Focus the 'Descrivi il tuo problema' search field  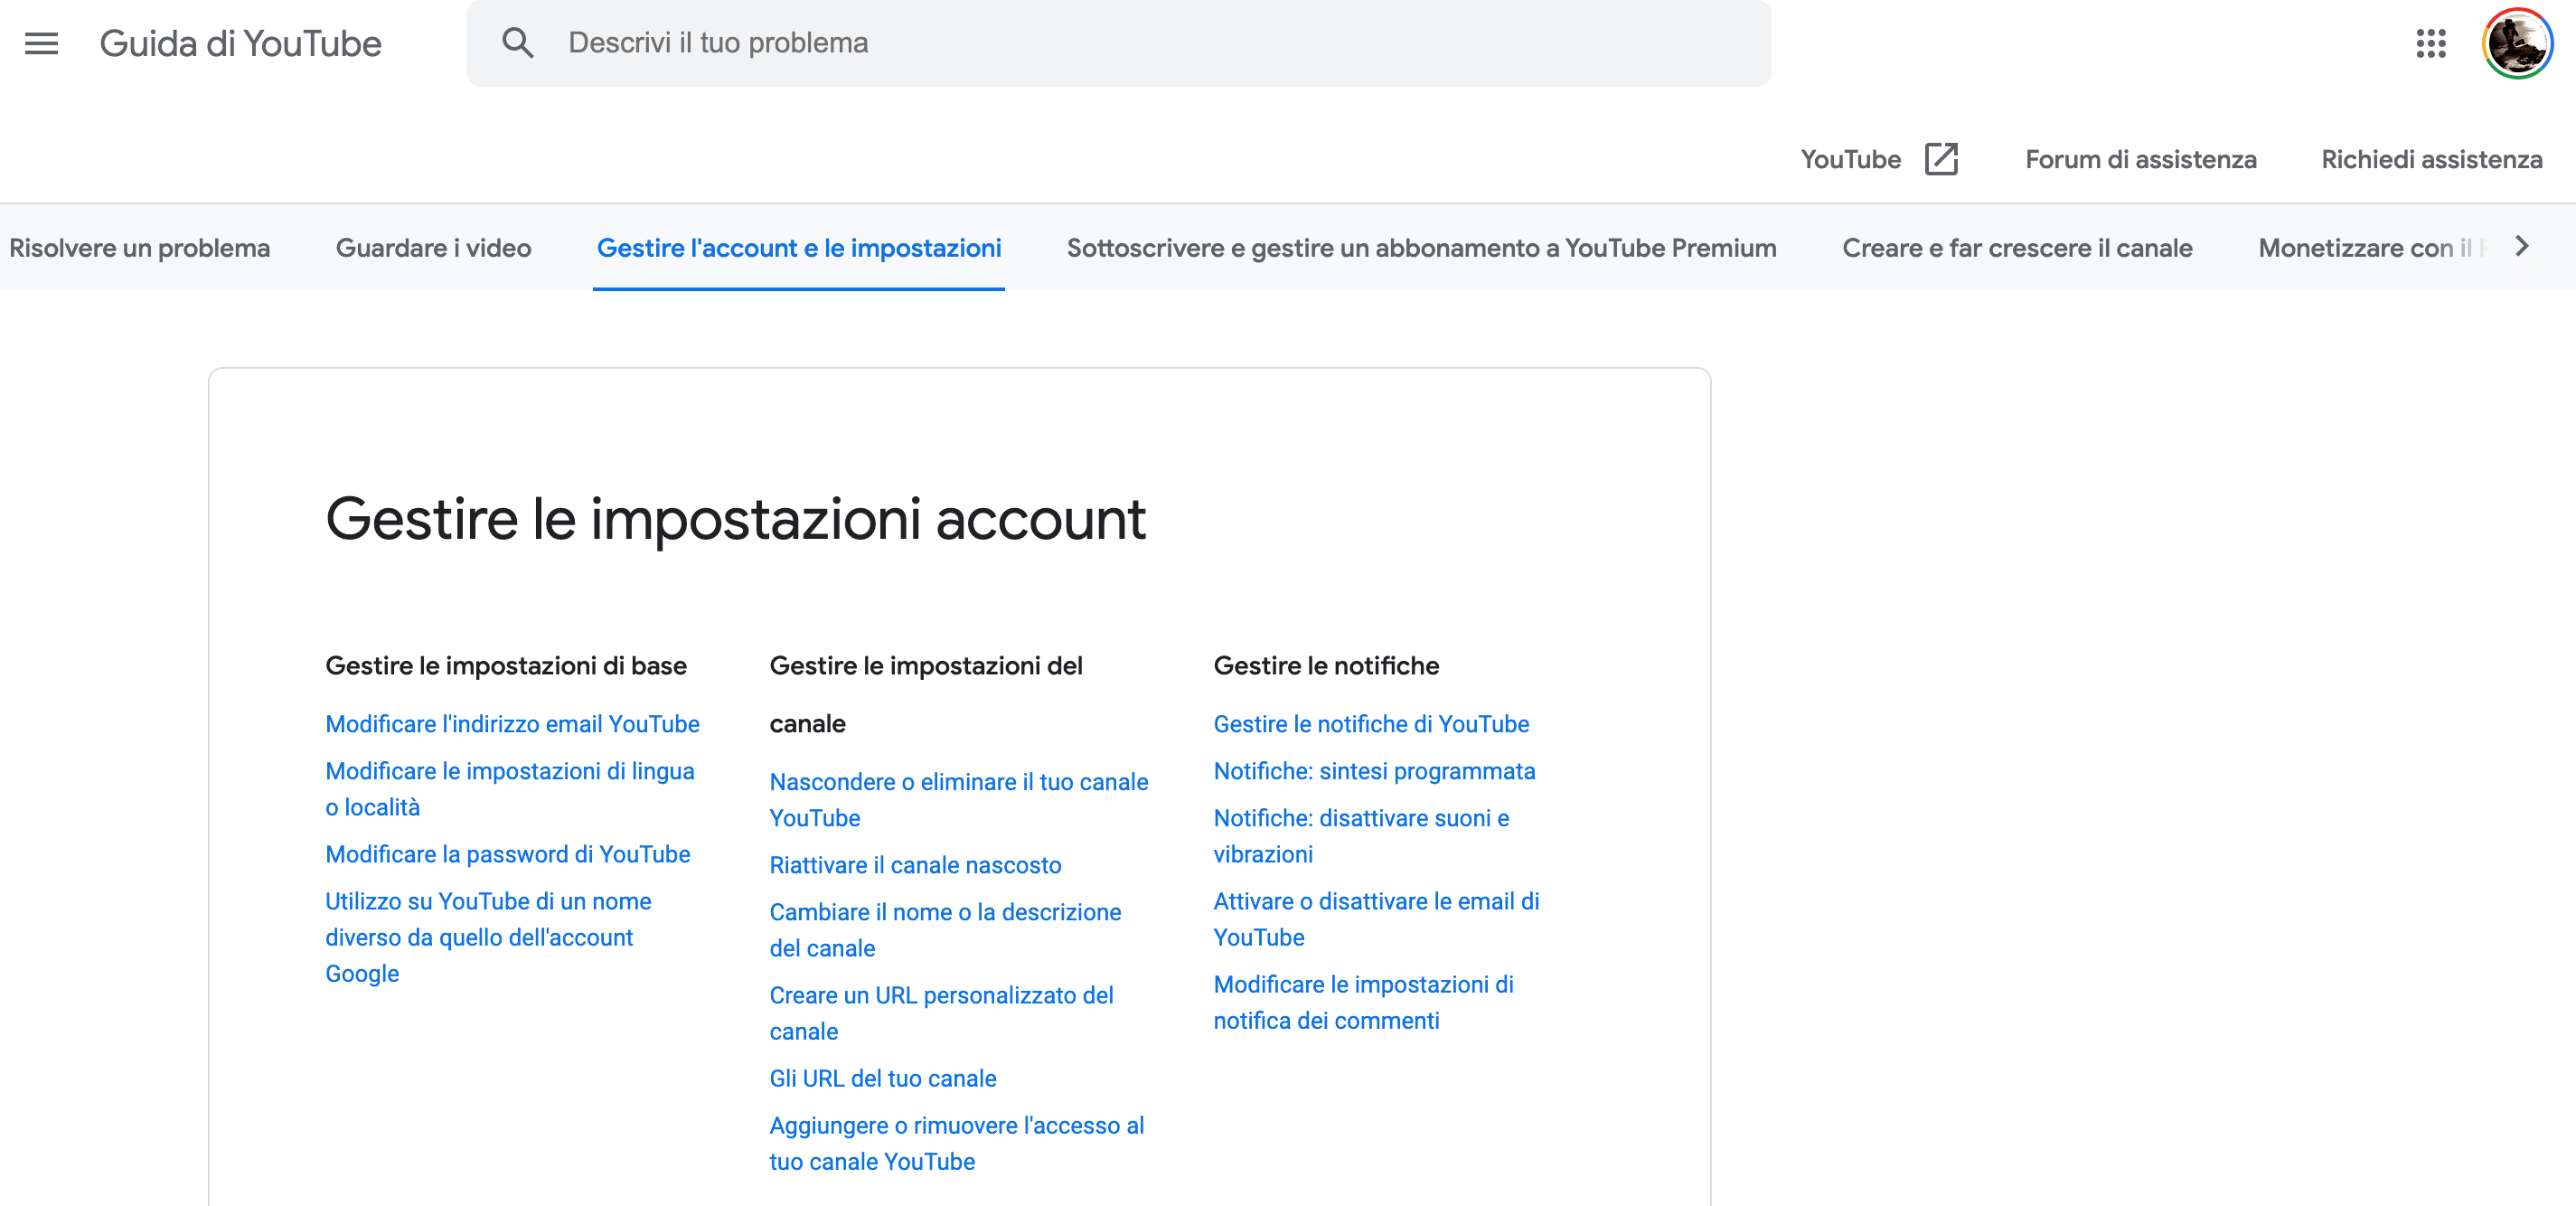(x=1118, y=43)
